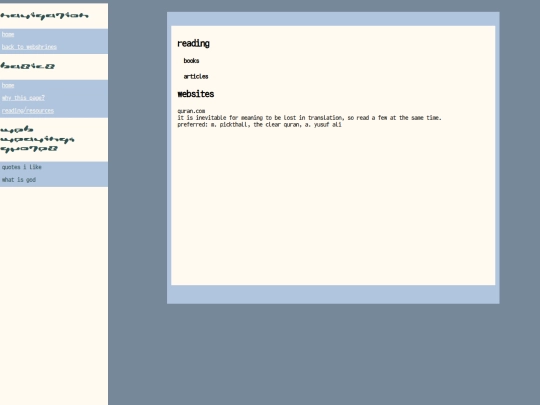The image size is (540, 405).
Task: Open the home link under the navigation heading
Action: [x=8, y=34]
